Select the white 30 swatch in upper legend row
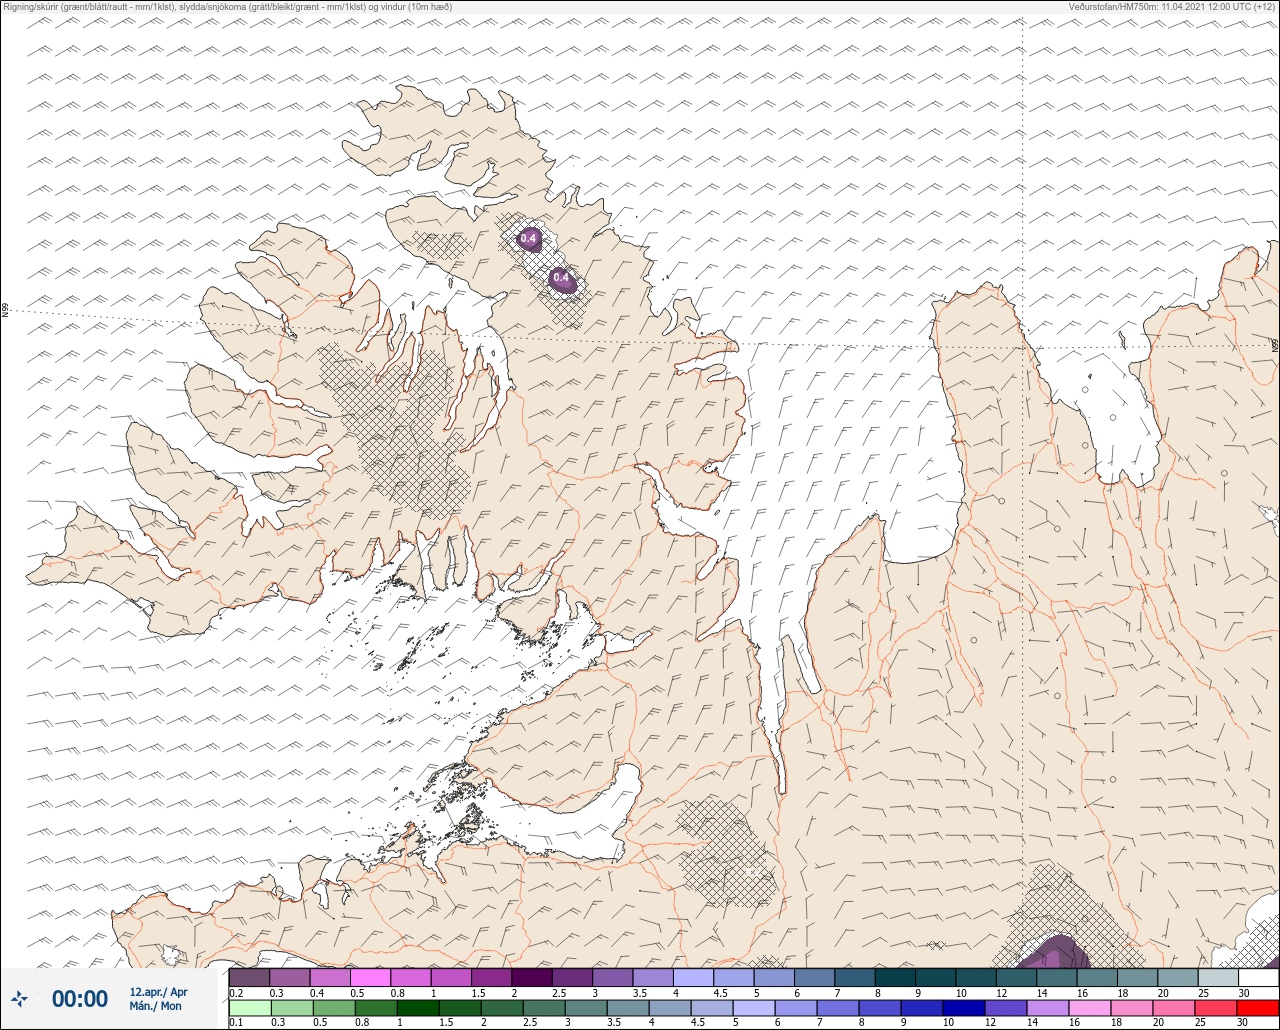The height and width of the screenshot is (1030, 1280). pos(1258,977)
